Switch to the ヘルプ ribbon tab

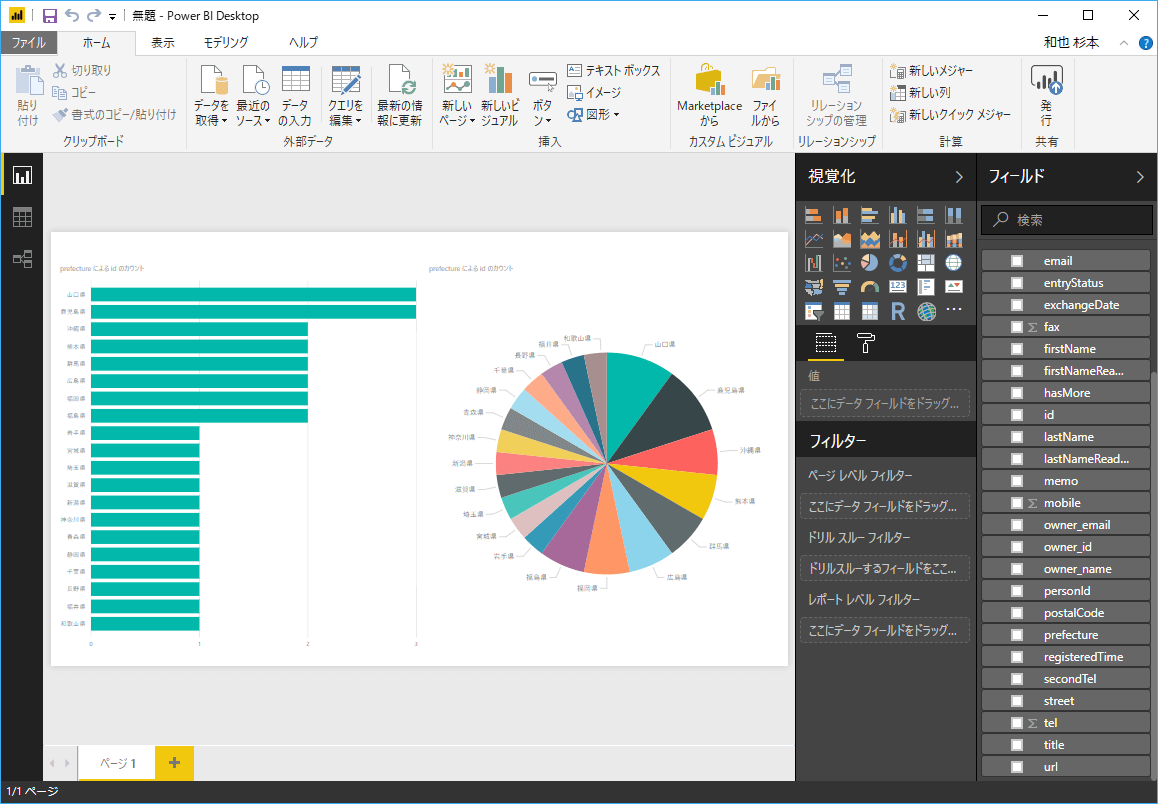[304, 43]
